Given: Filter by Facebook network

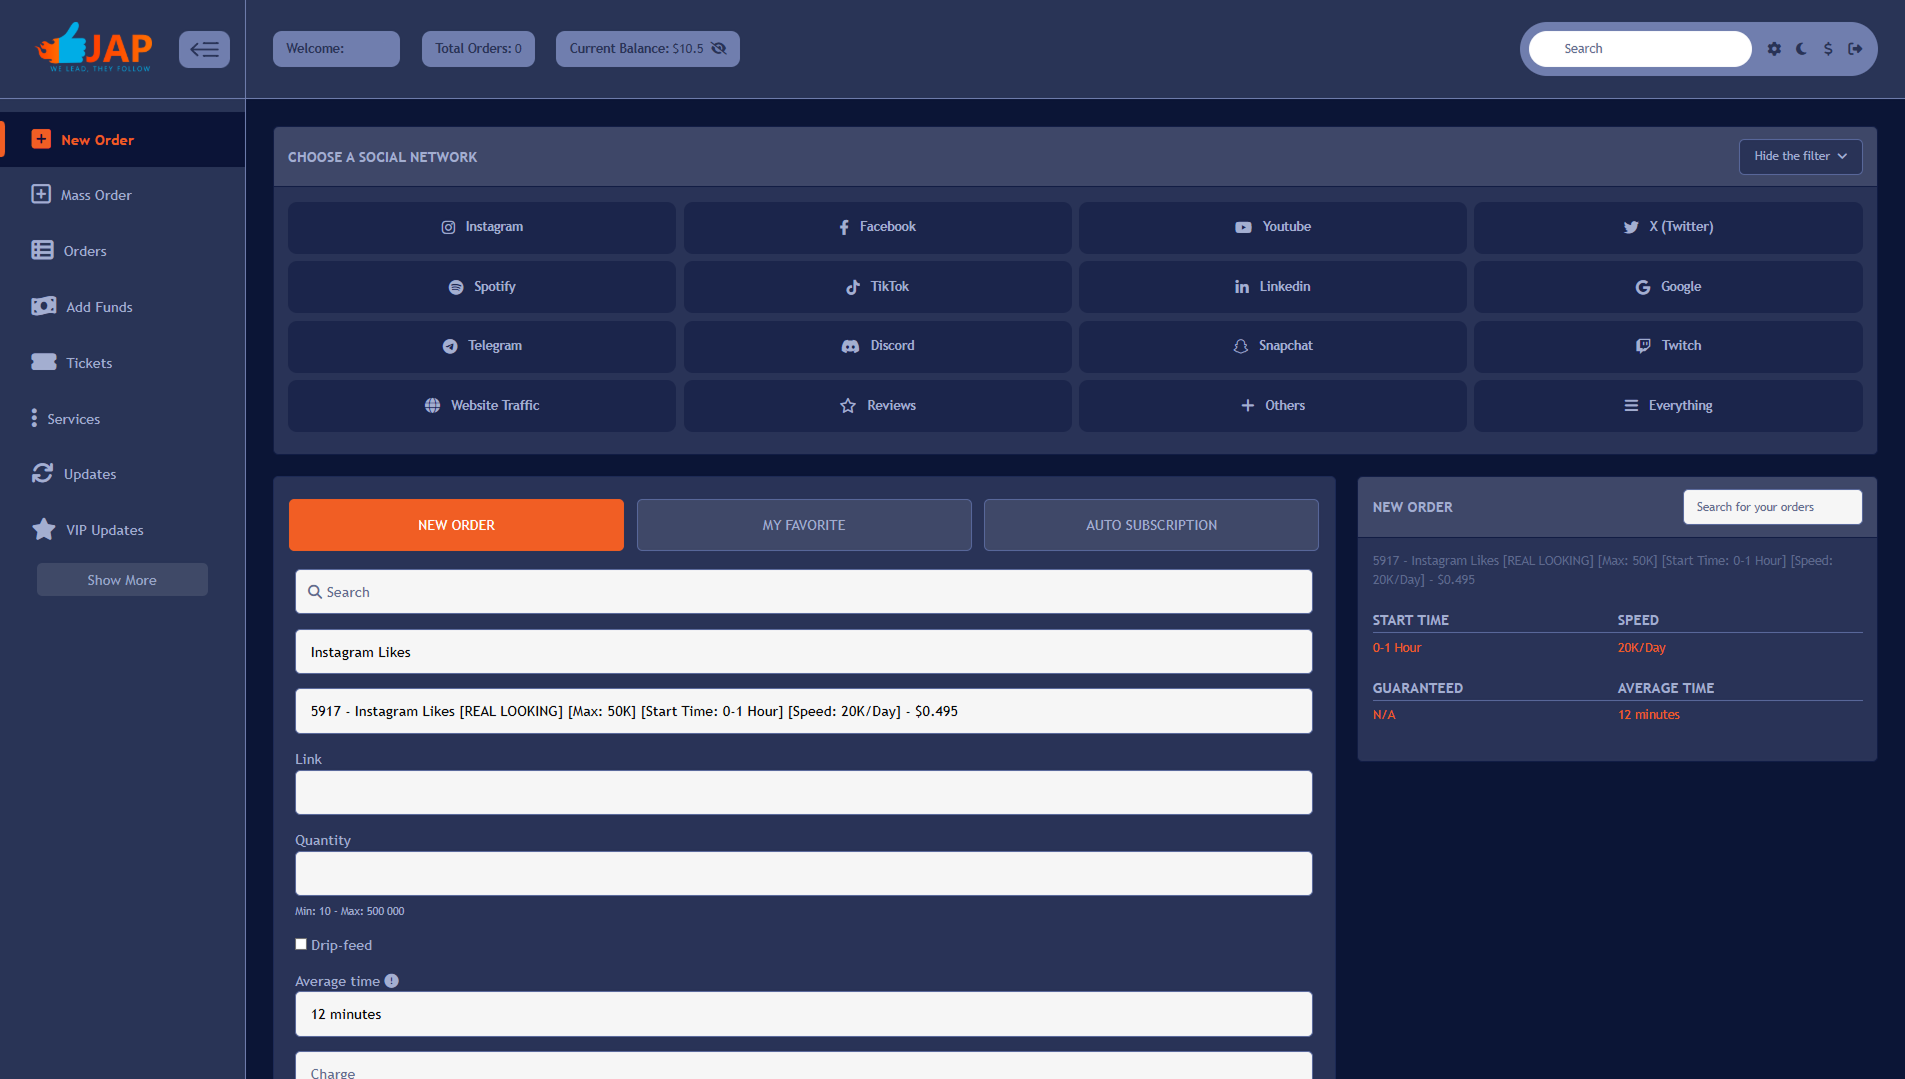Looking at the screenshot, I should click(x=877, y=227).
